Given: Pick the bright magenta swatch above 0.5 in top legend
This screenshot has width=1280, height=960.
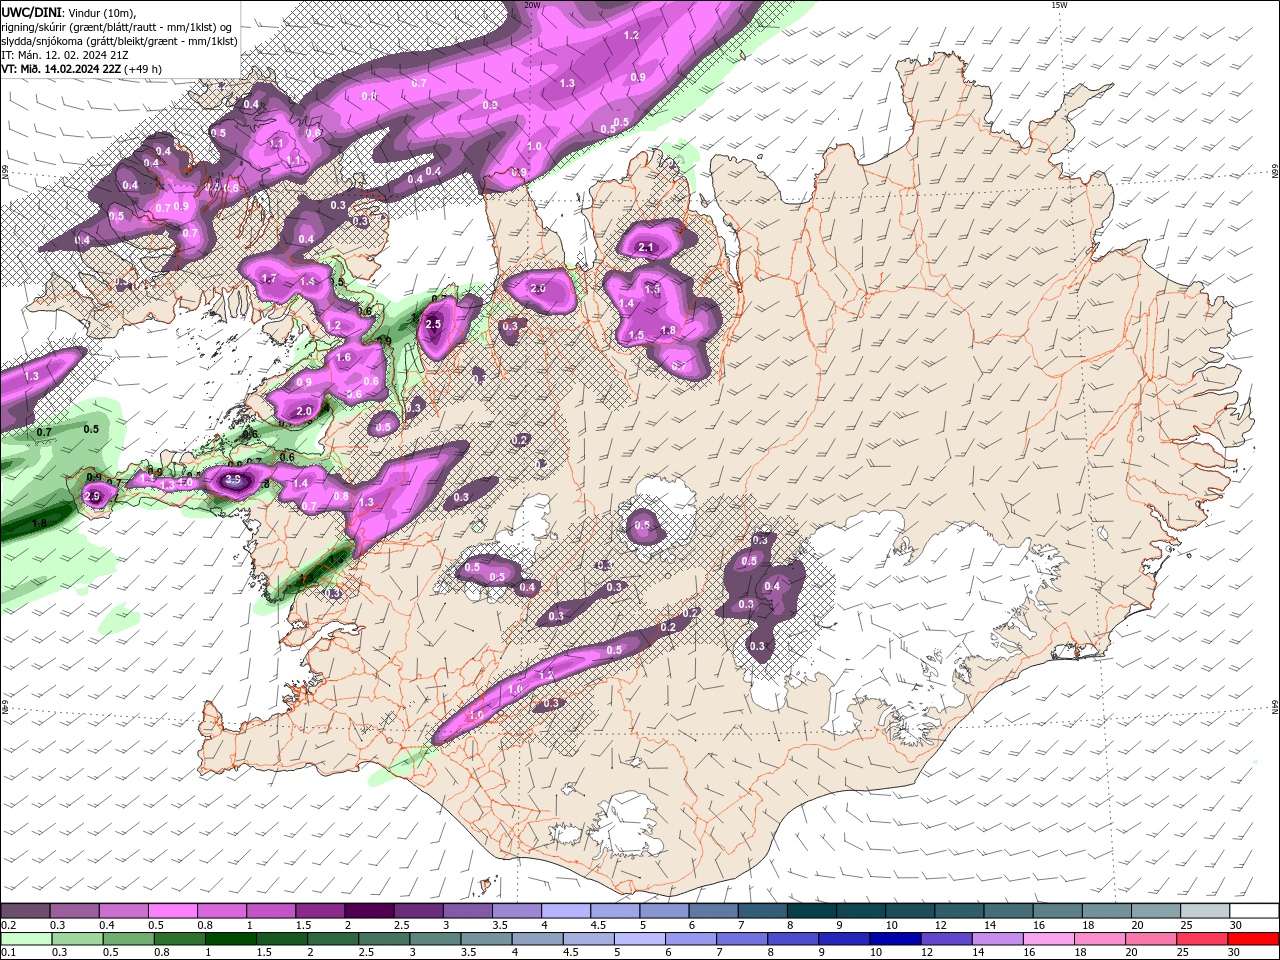Looking at the screenshot, I should coord(173,911).
